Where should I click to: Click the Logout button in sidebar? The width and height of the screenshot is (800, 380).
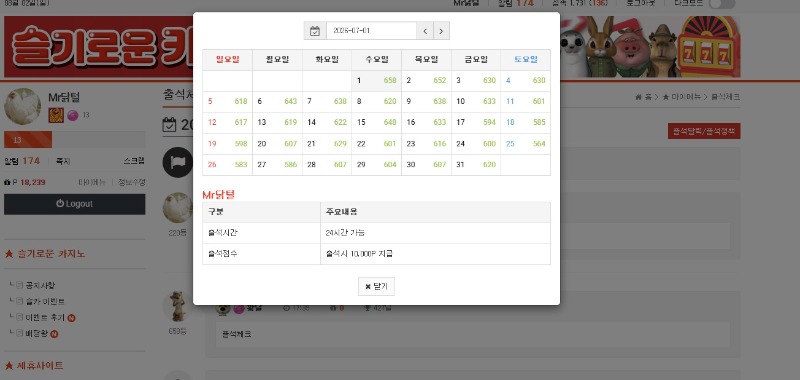(x=74, y=204)
